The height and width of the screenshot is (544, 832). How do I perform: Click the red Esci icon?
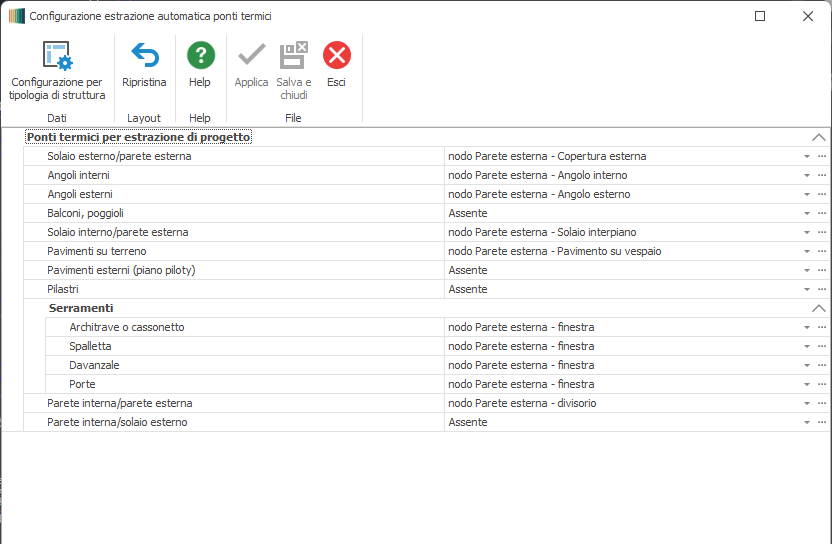tap(337, 56)
